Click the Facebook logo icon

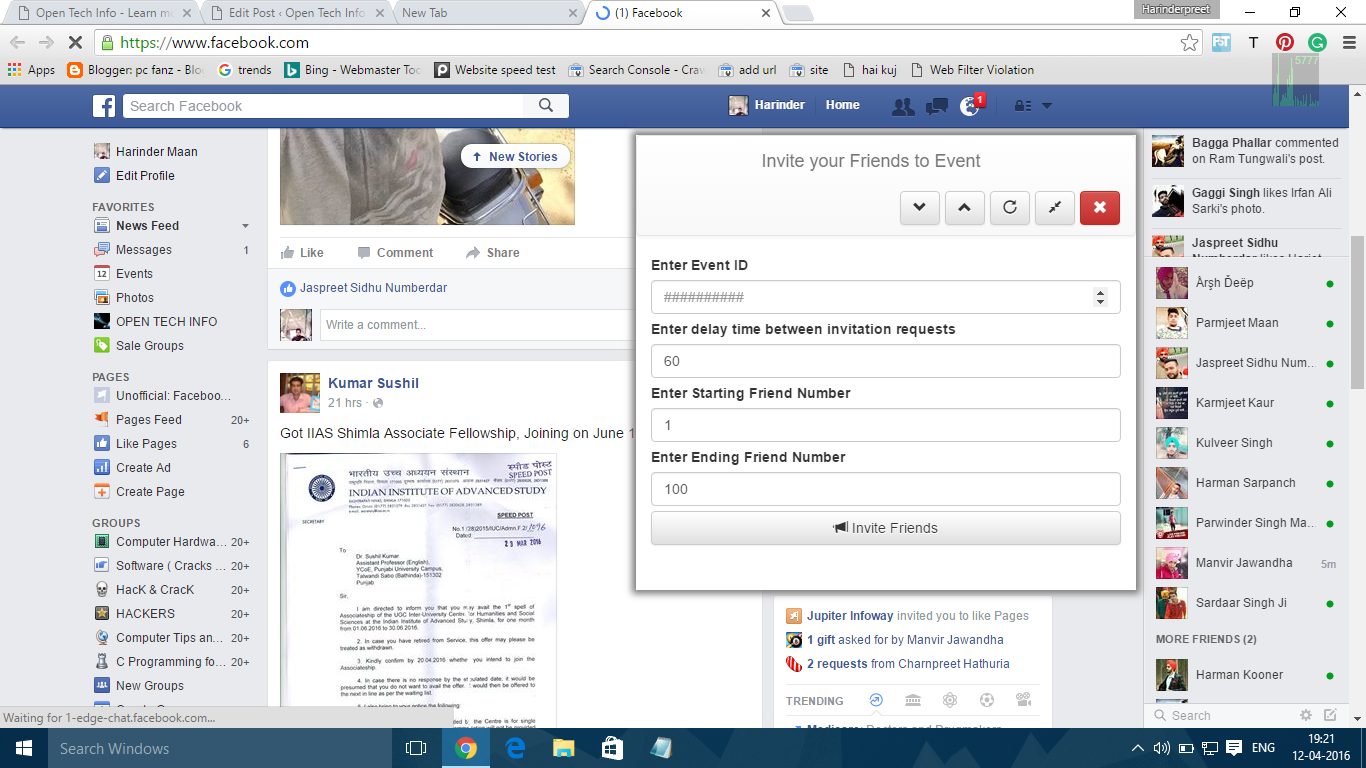click(x=104, y=106)
